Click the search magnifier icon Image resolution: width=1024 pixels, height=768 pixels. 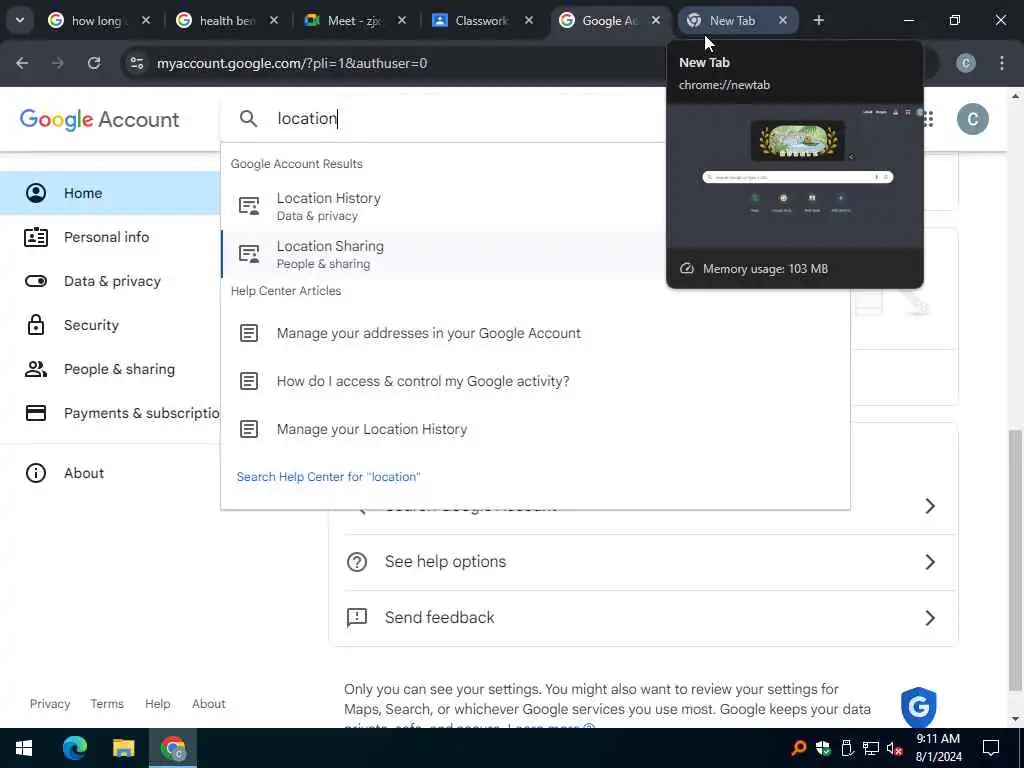(248, 118)
